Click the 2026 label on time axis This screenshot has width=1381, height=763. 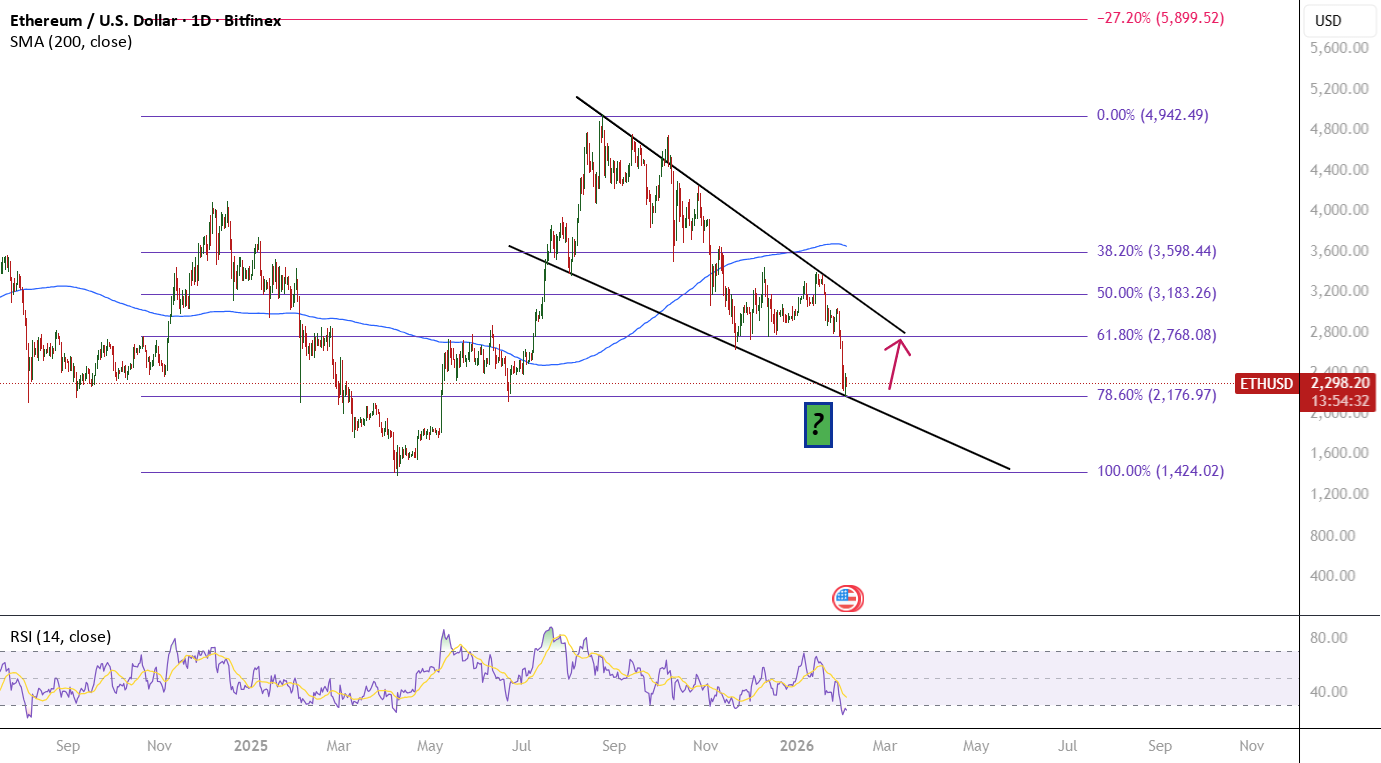798,745
